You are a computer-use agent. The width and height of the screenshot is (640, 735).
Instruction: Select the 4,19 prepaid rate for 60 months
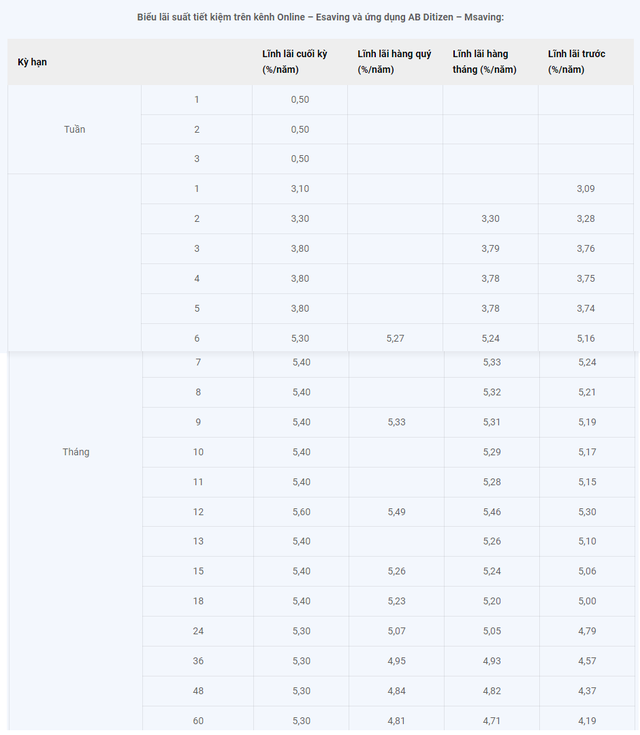587,720
